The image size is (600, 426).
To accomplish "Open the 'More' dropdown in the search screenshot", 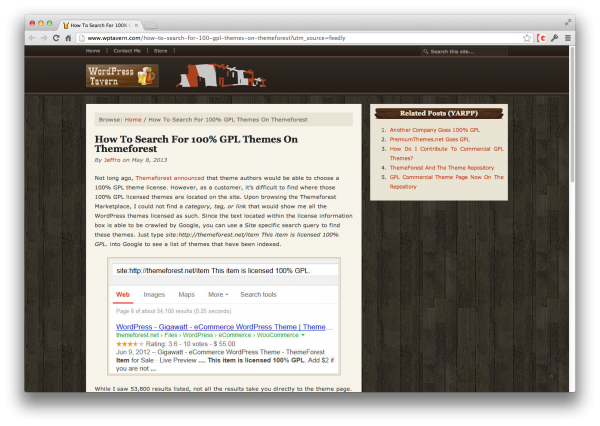I will (218, 295).
